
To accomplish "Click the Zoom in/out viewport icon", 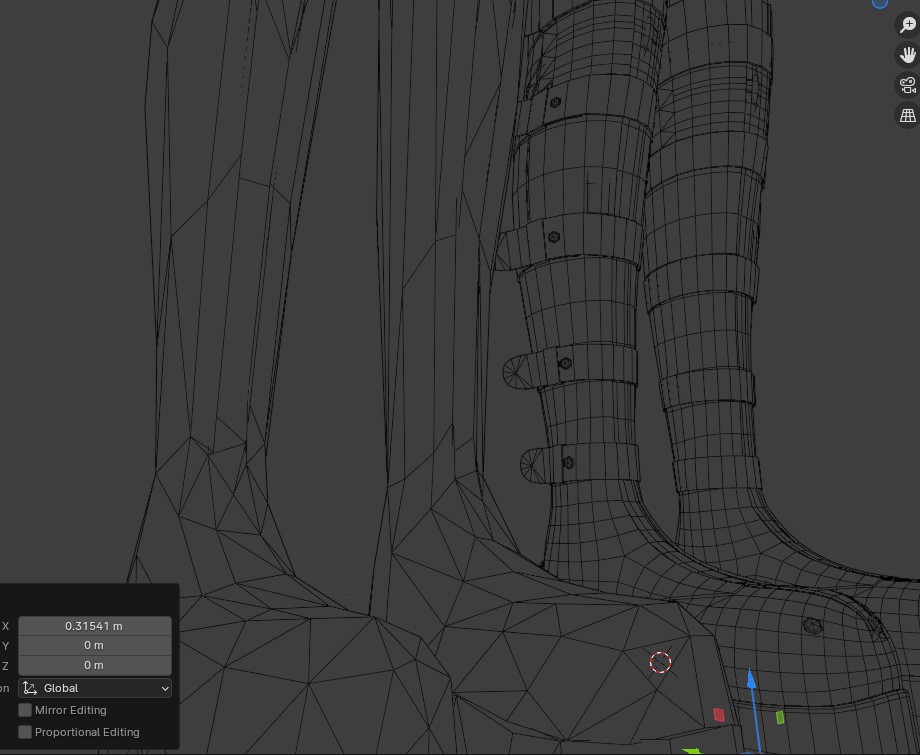I will point(907,26).
